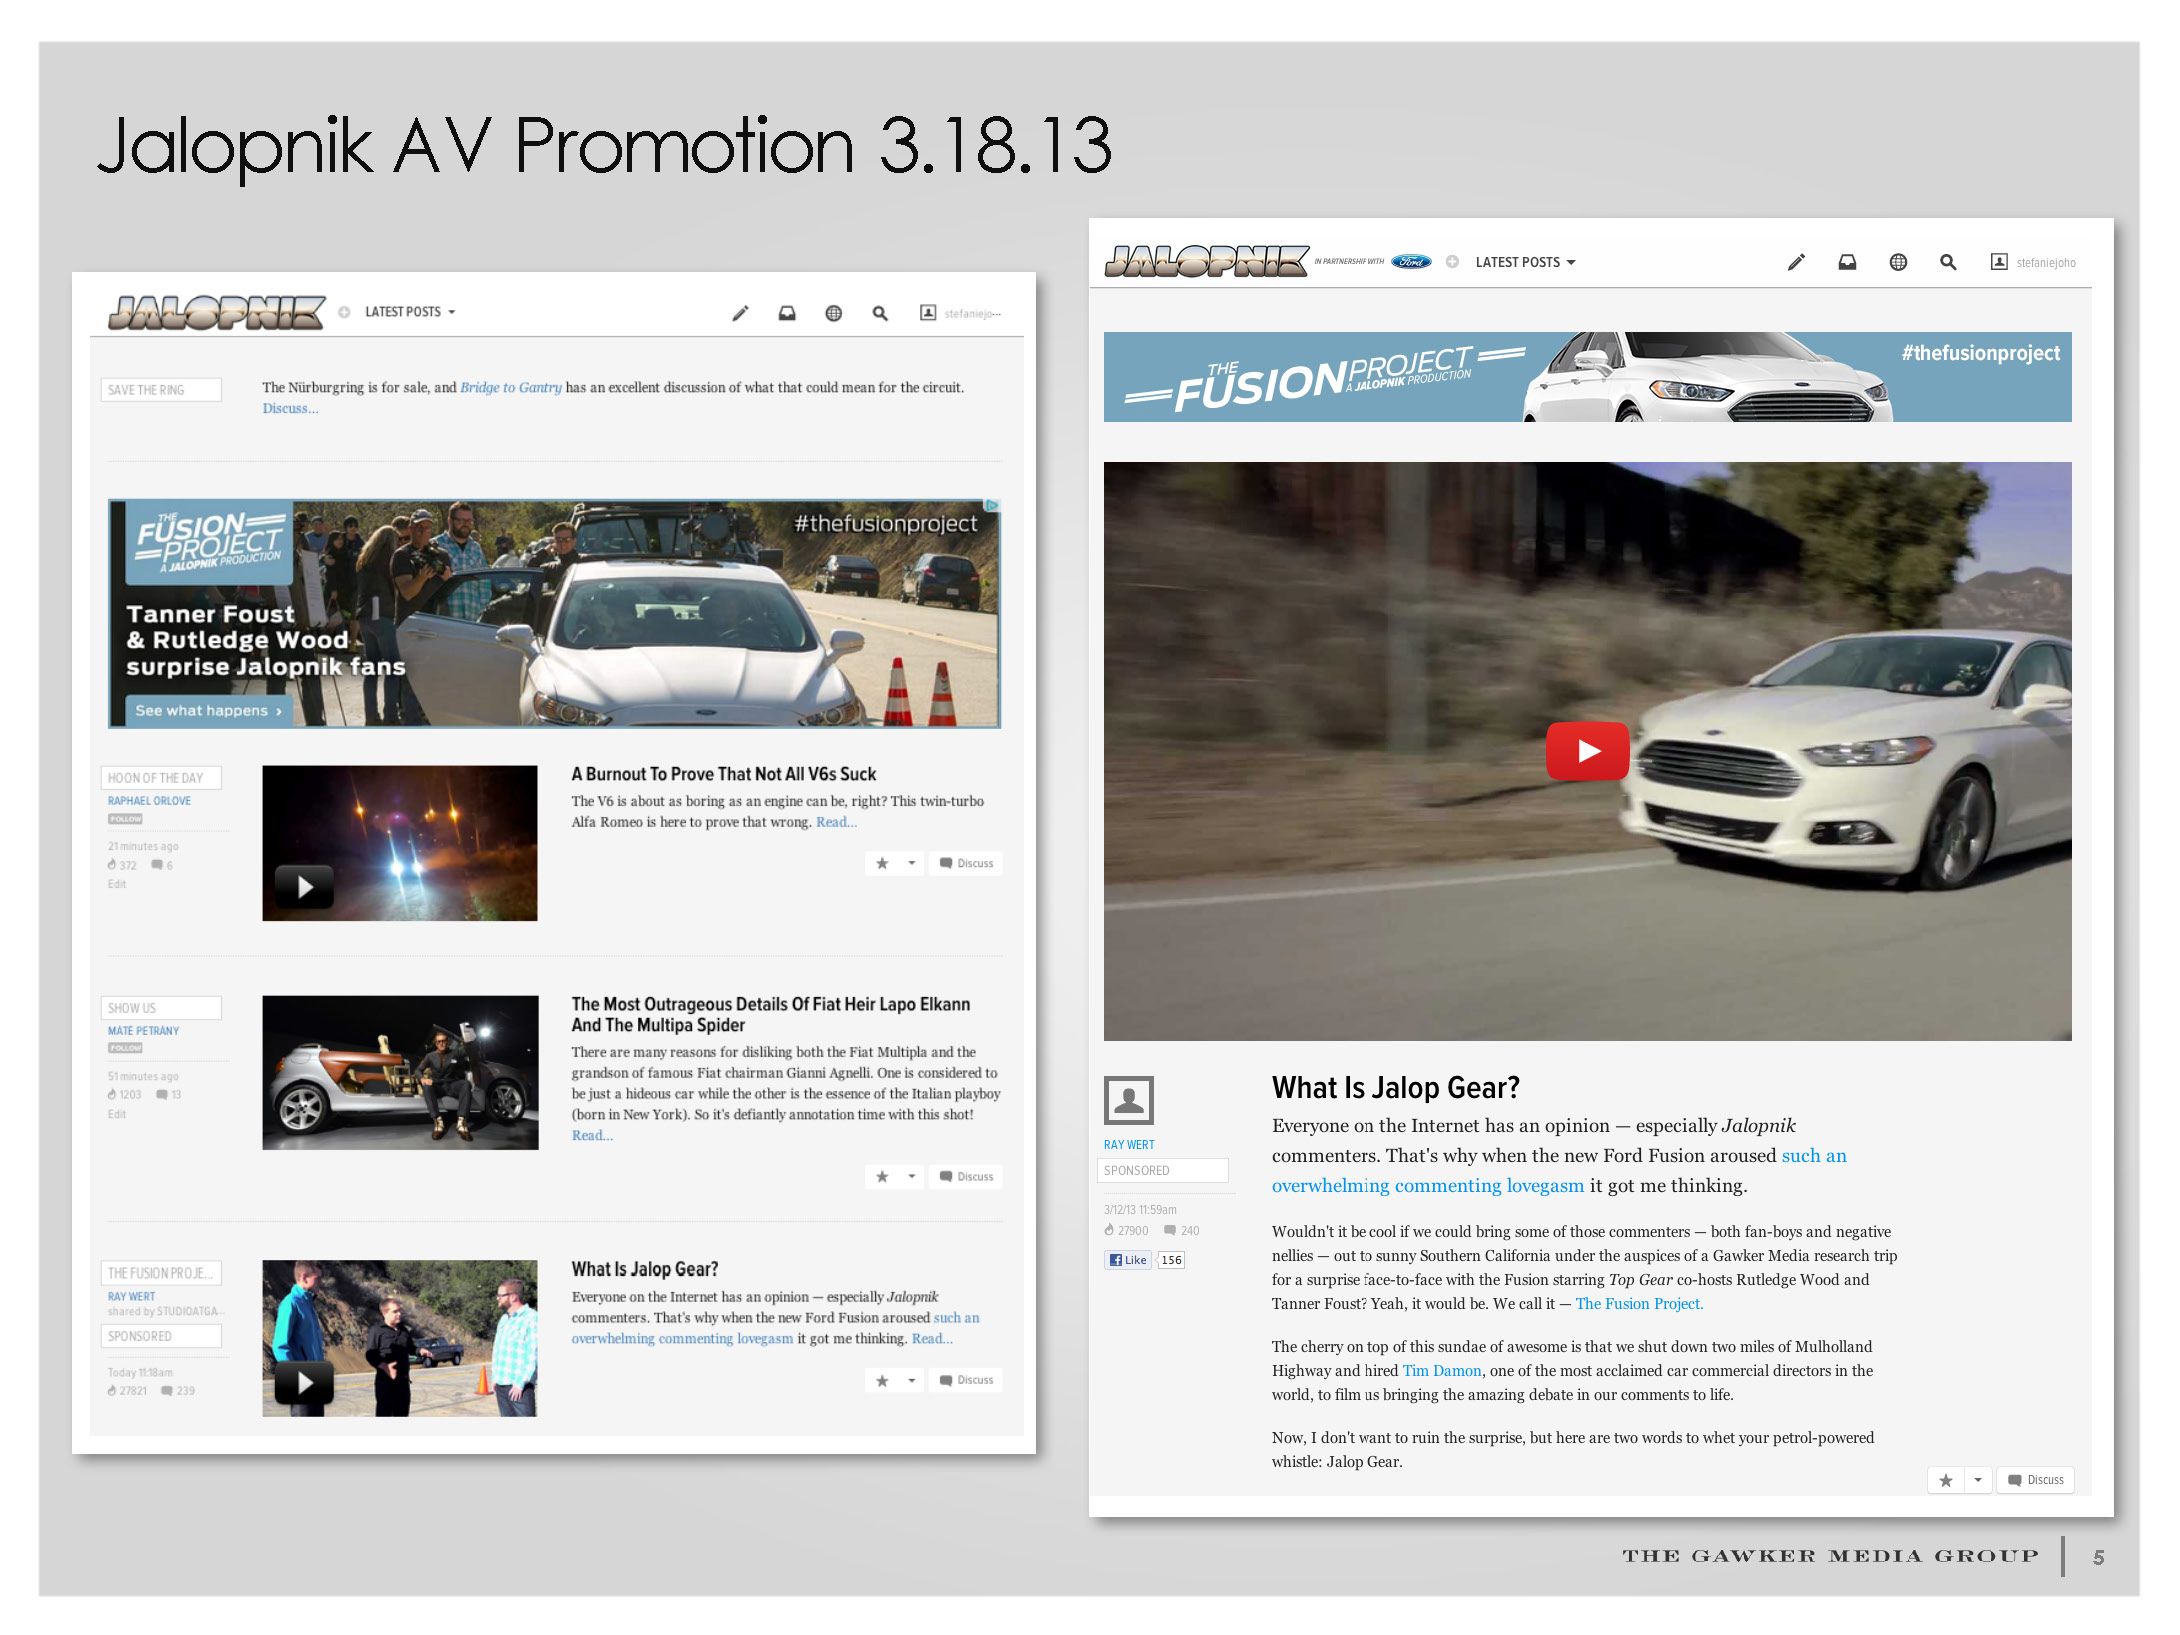2180x1635 pixels.
Task: Click Edit under the Burnout article metadata
Action: coord(117,884)
